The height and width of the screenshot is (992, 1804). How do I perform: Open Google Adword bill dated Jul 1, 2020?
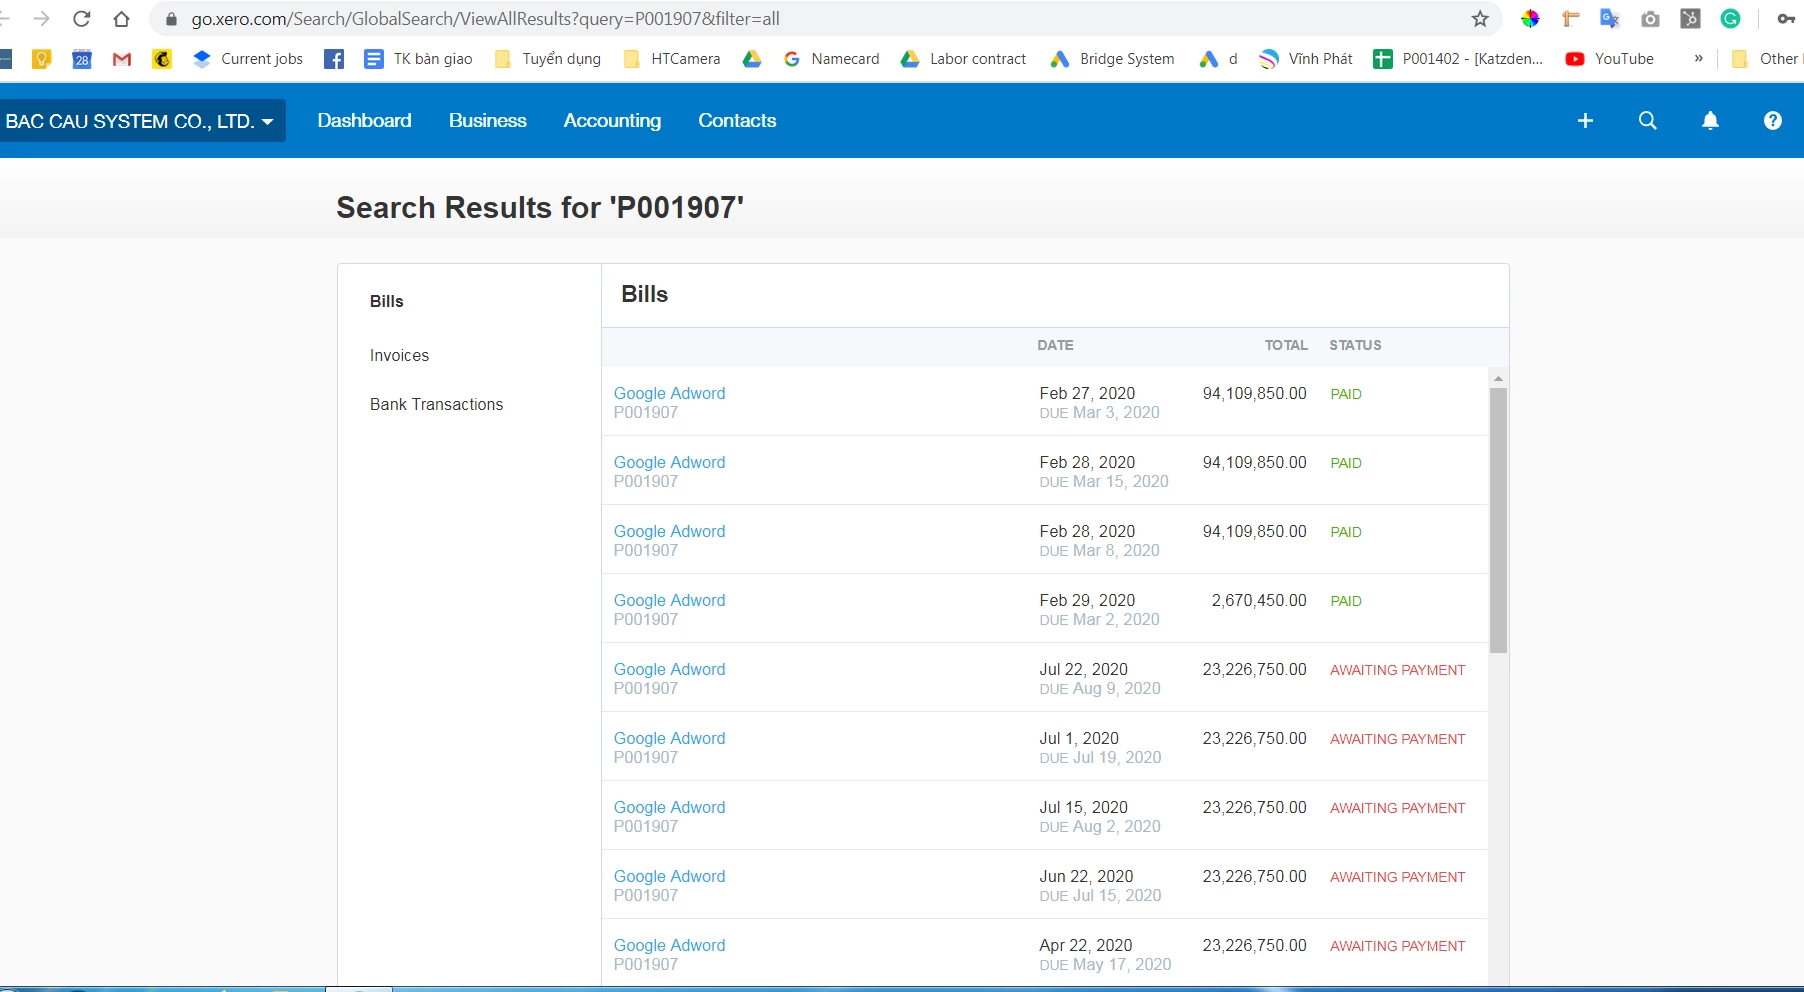coord(669,739)
